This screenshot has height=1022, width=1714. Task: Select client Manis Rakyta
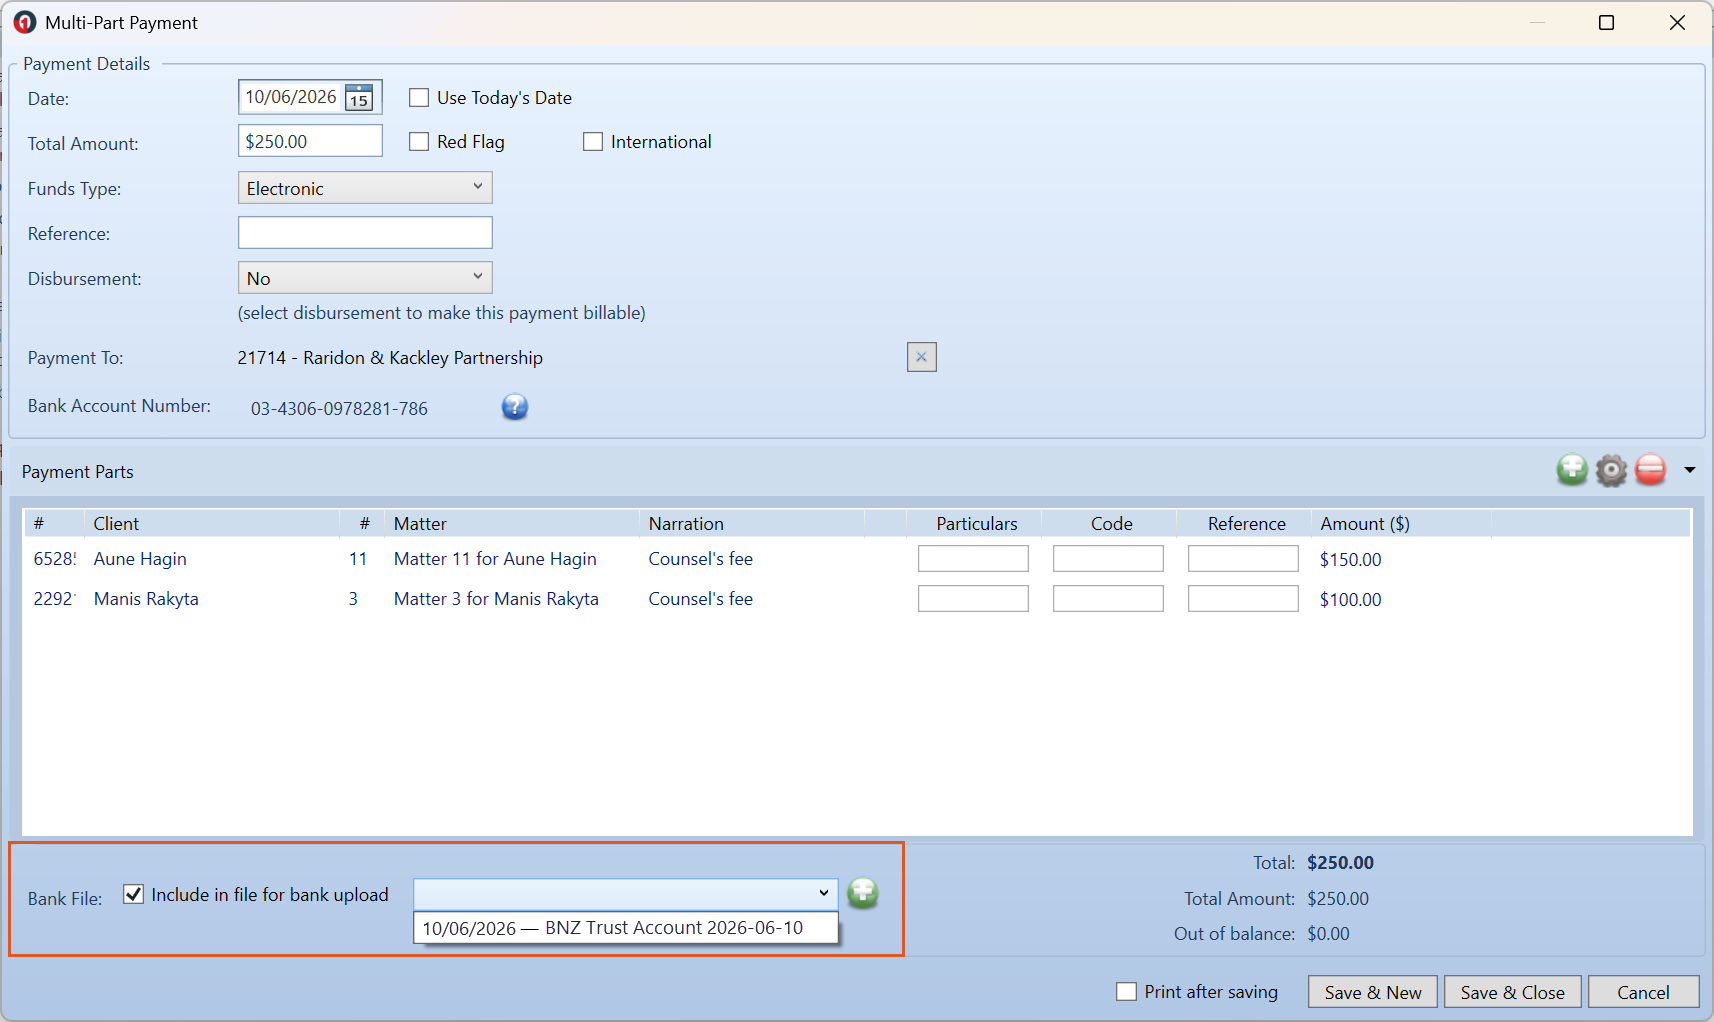pos(146,599)
